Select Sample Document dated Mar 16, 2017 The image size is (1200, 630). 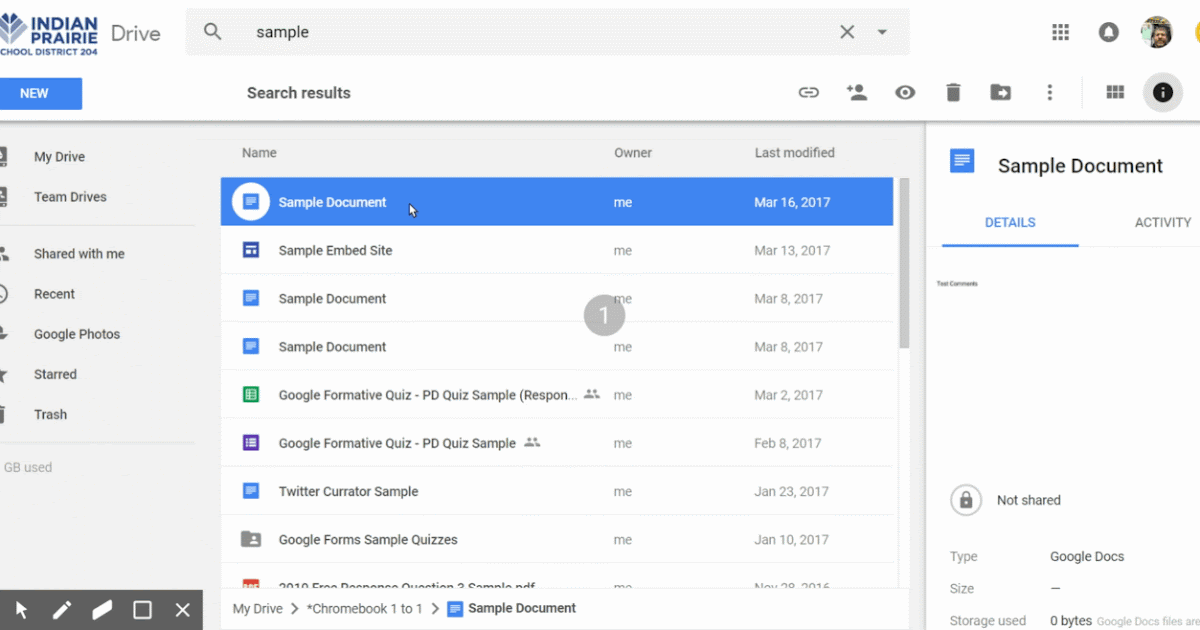tap(557, 202)
